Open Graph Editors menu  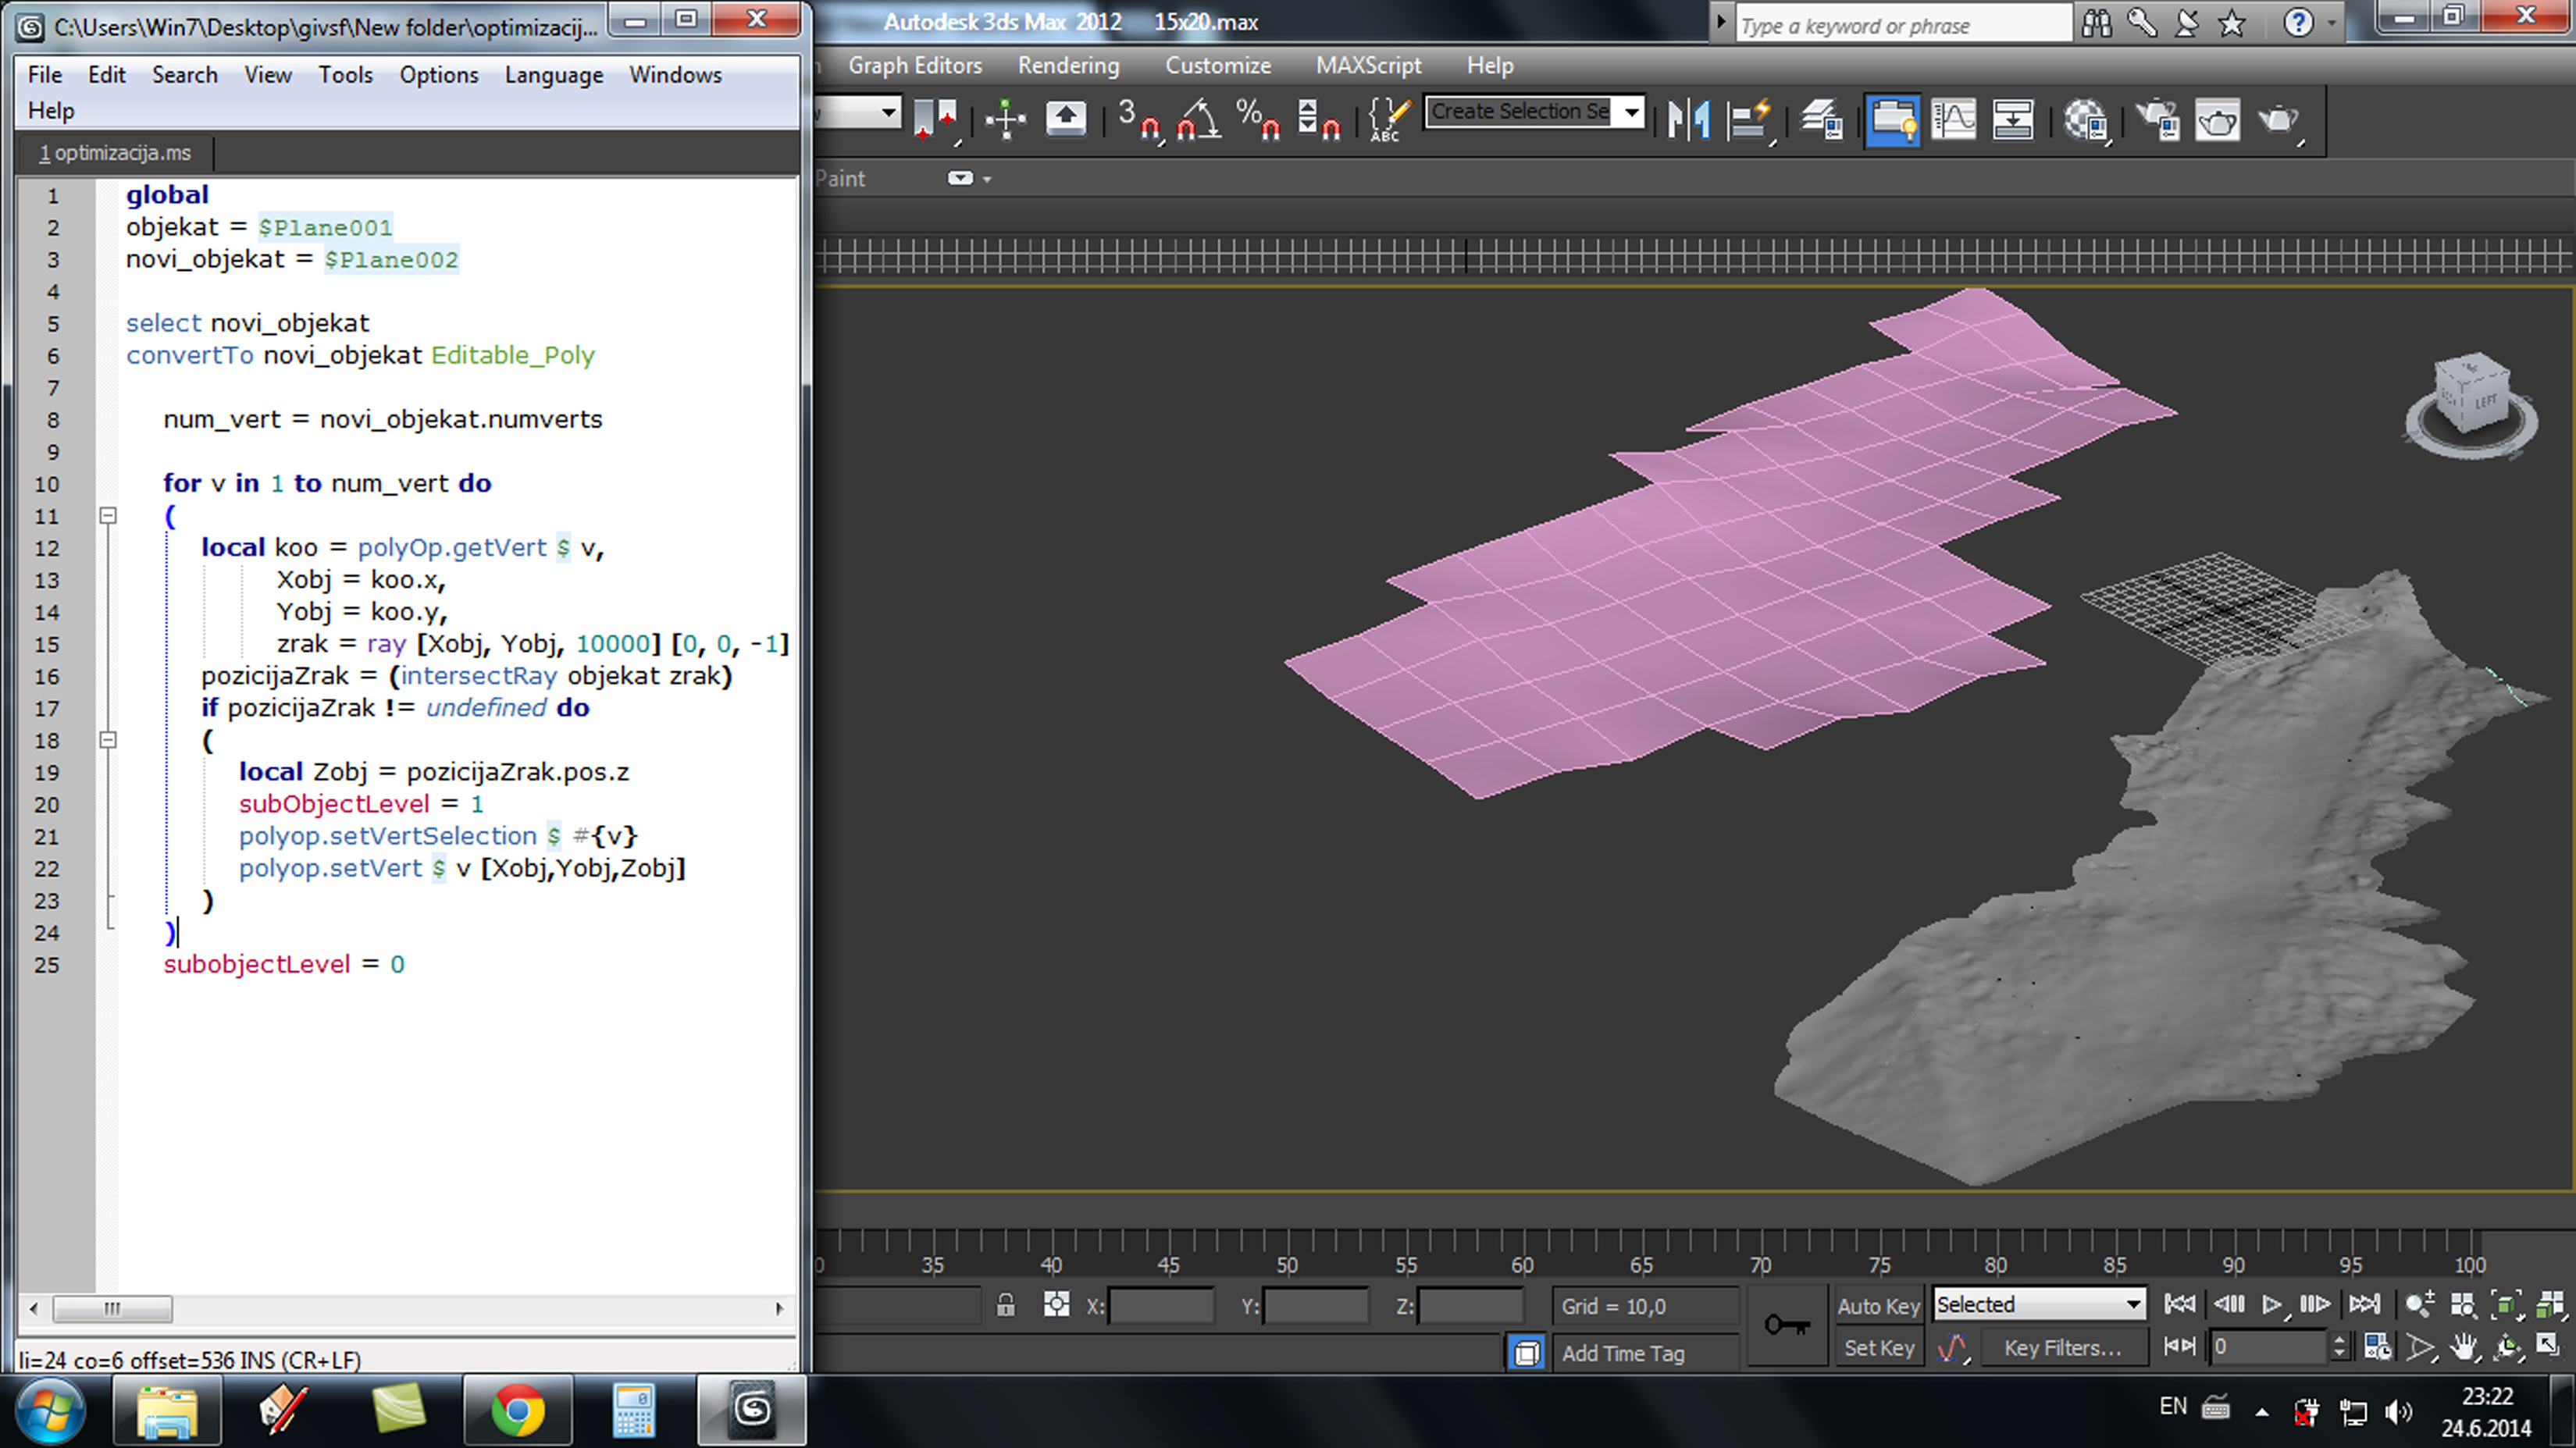[x=915, y=66]
